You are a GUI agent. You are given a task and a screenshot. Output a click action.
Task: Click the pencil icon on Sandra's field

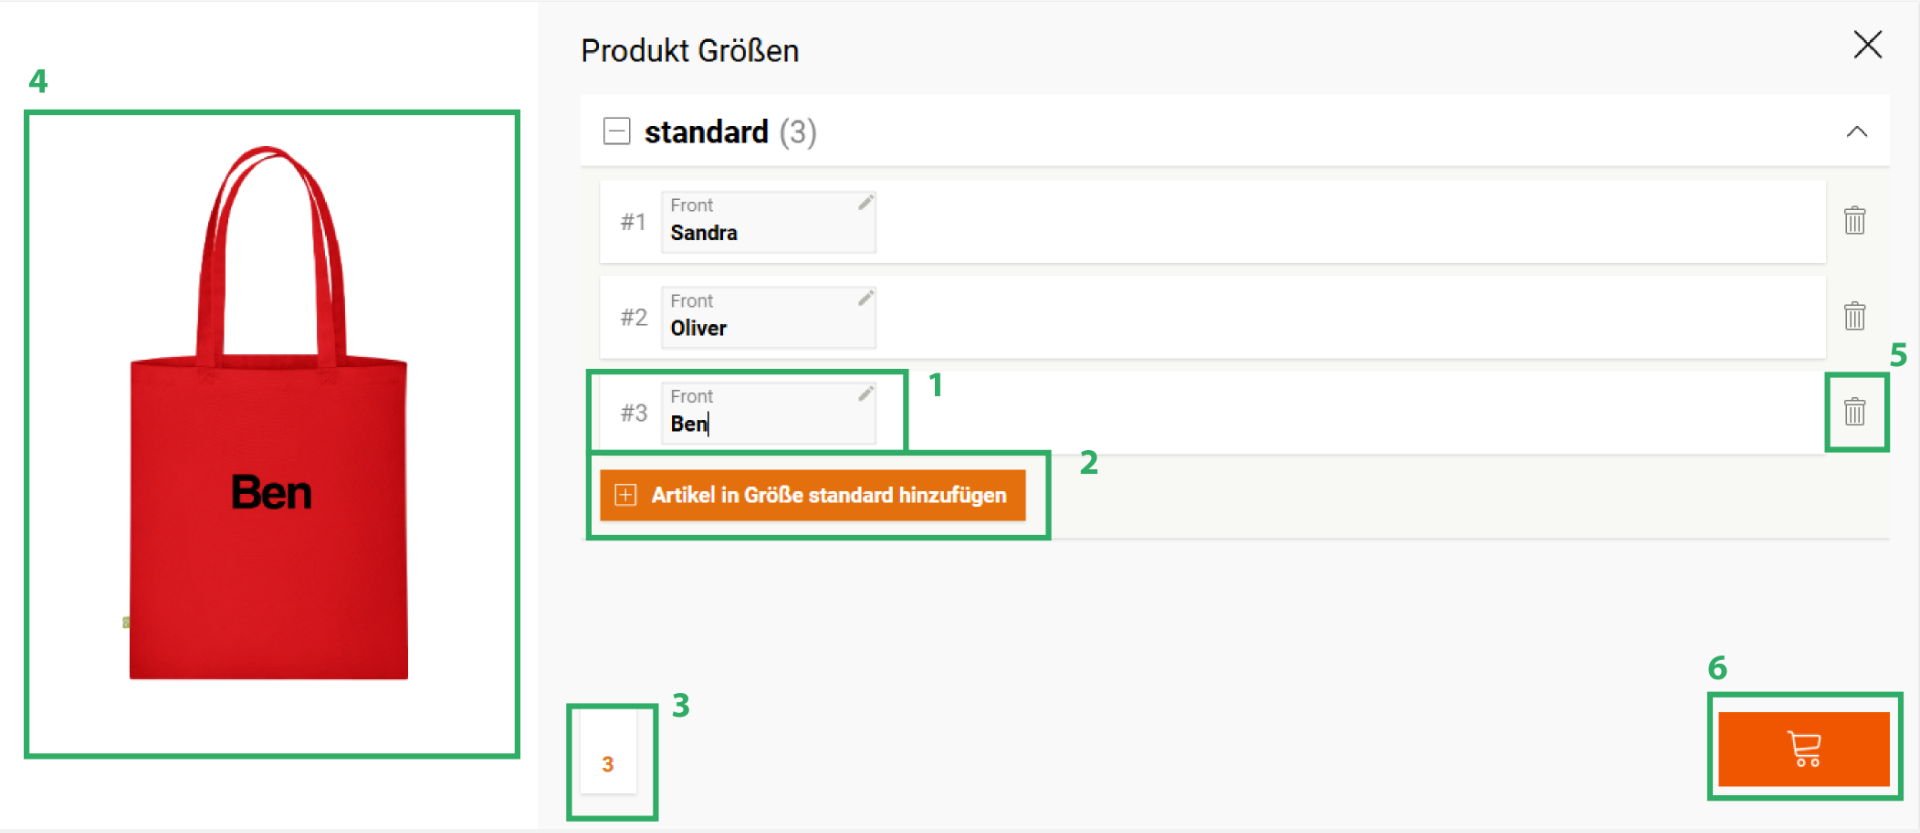[866, 203]
